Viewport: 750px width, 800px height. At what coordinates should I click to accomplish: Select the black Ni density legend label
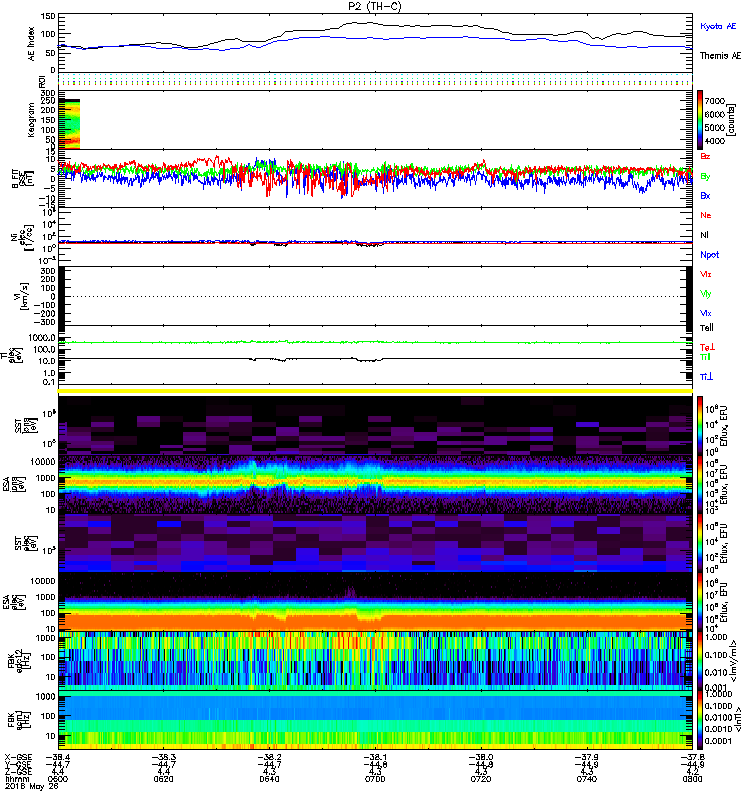(704, 235)
